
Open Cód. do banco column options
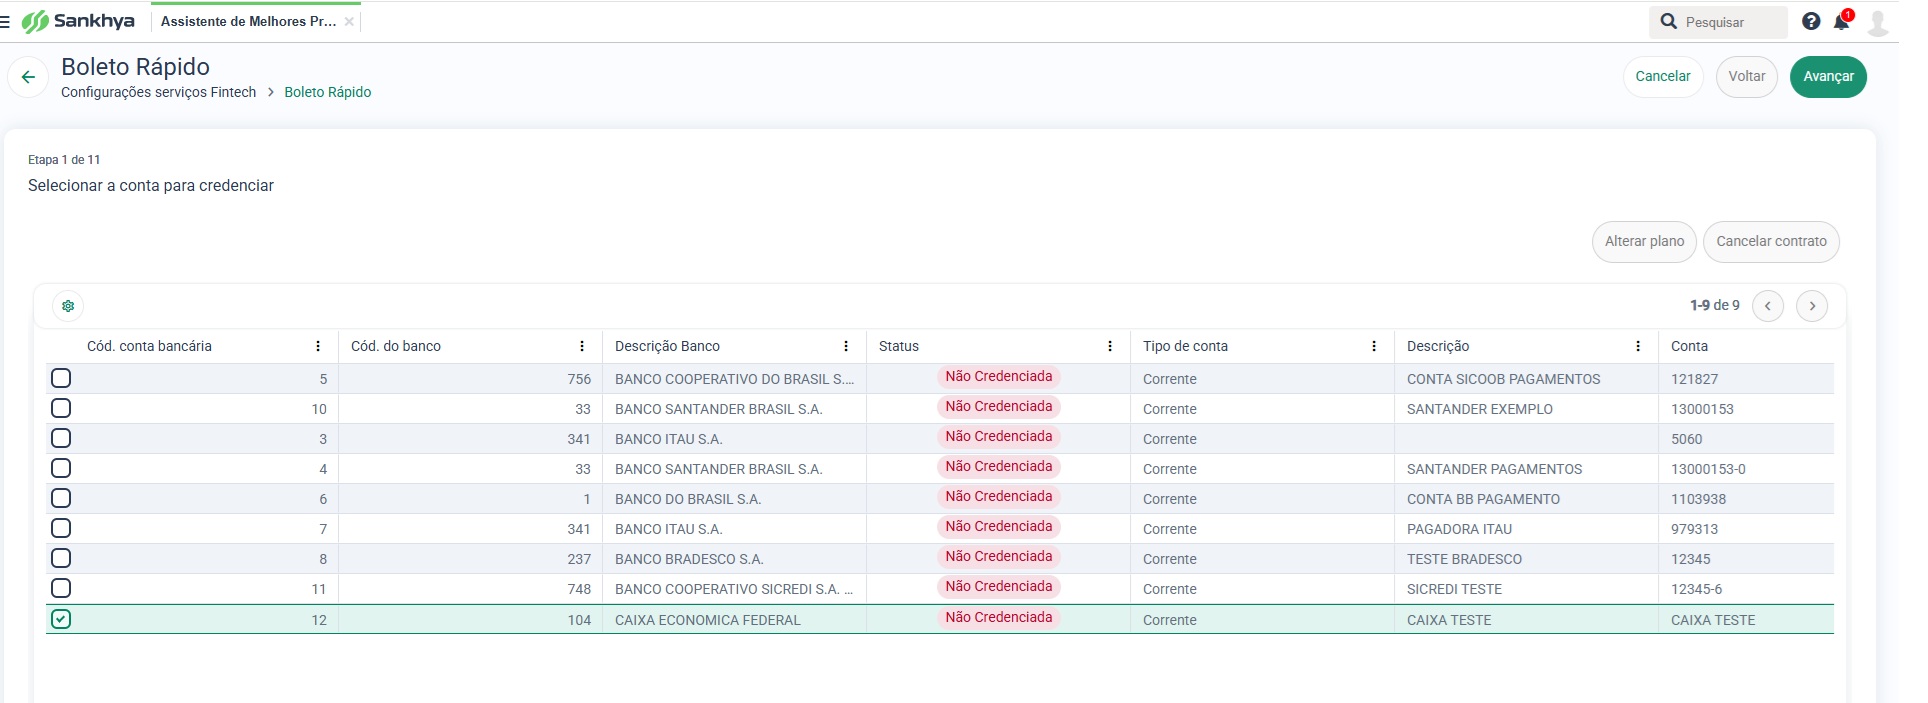(x=582, y=346)
